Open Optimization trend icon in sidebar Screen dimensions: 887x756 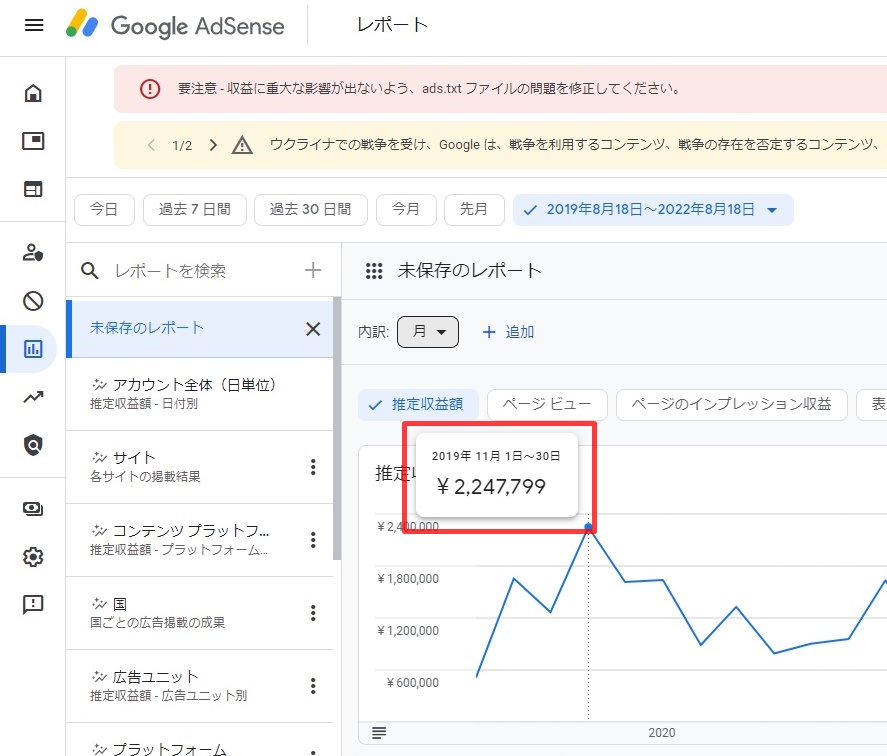(x=33, y=397)
